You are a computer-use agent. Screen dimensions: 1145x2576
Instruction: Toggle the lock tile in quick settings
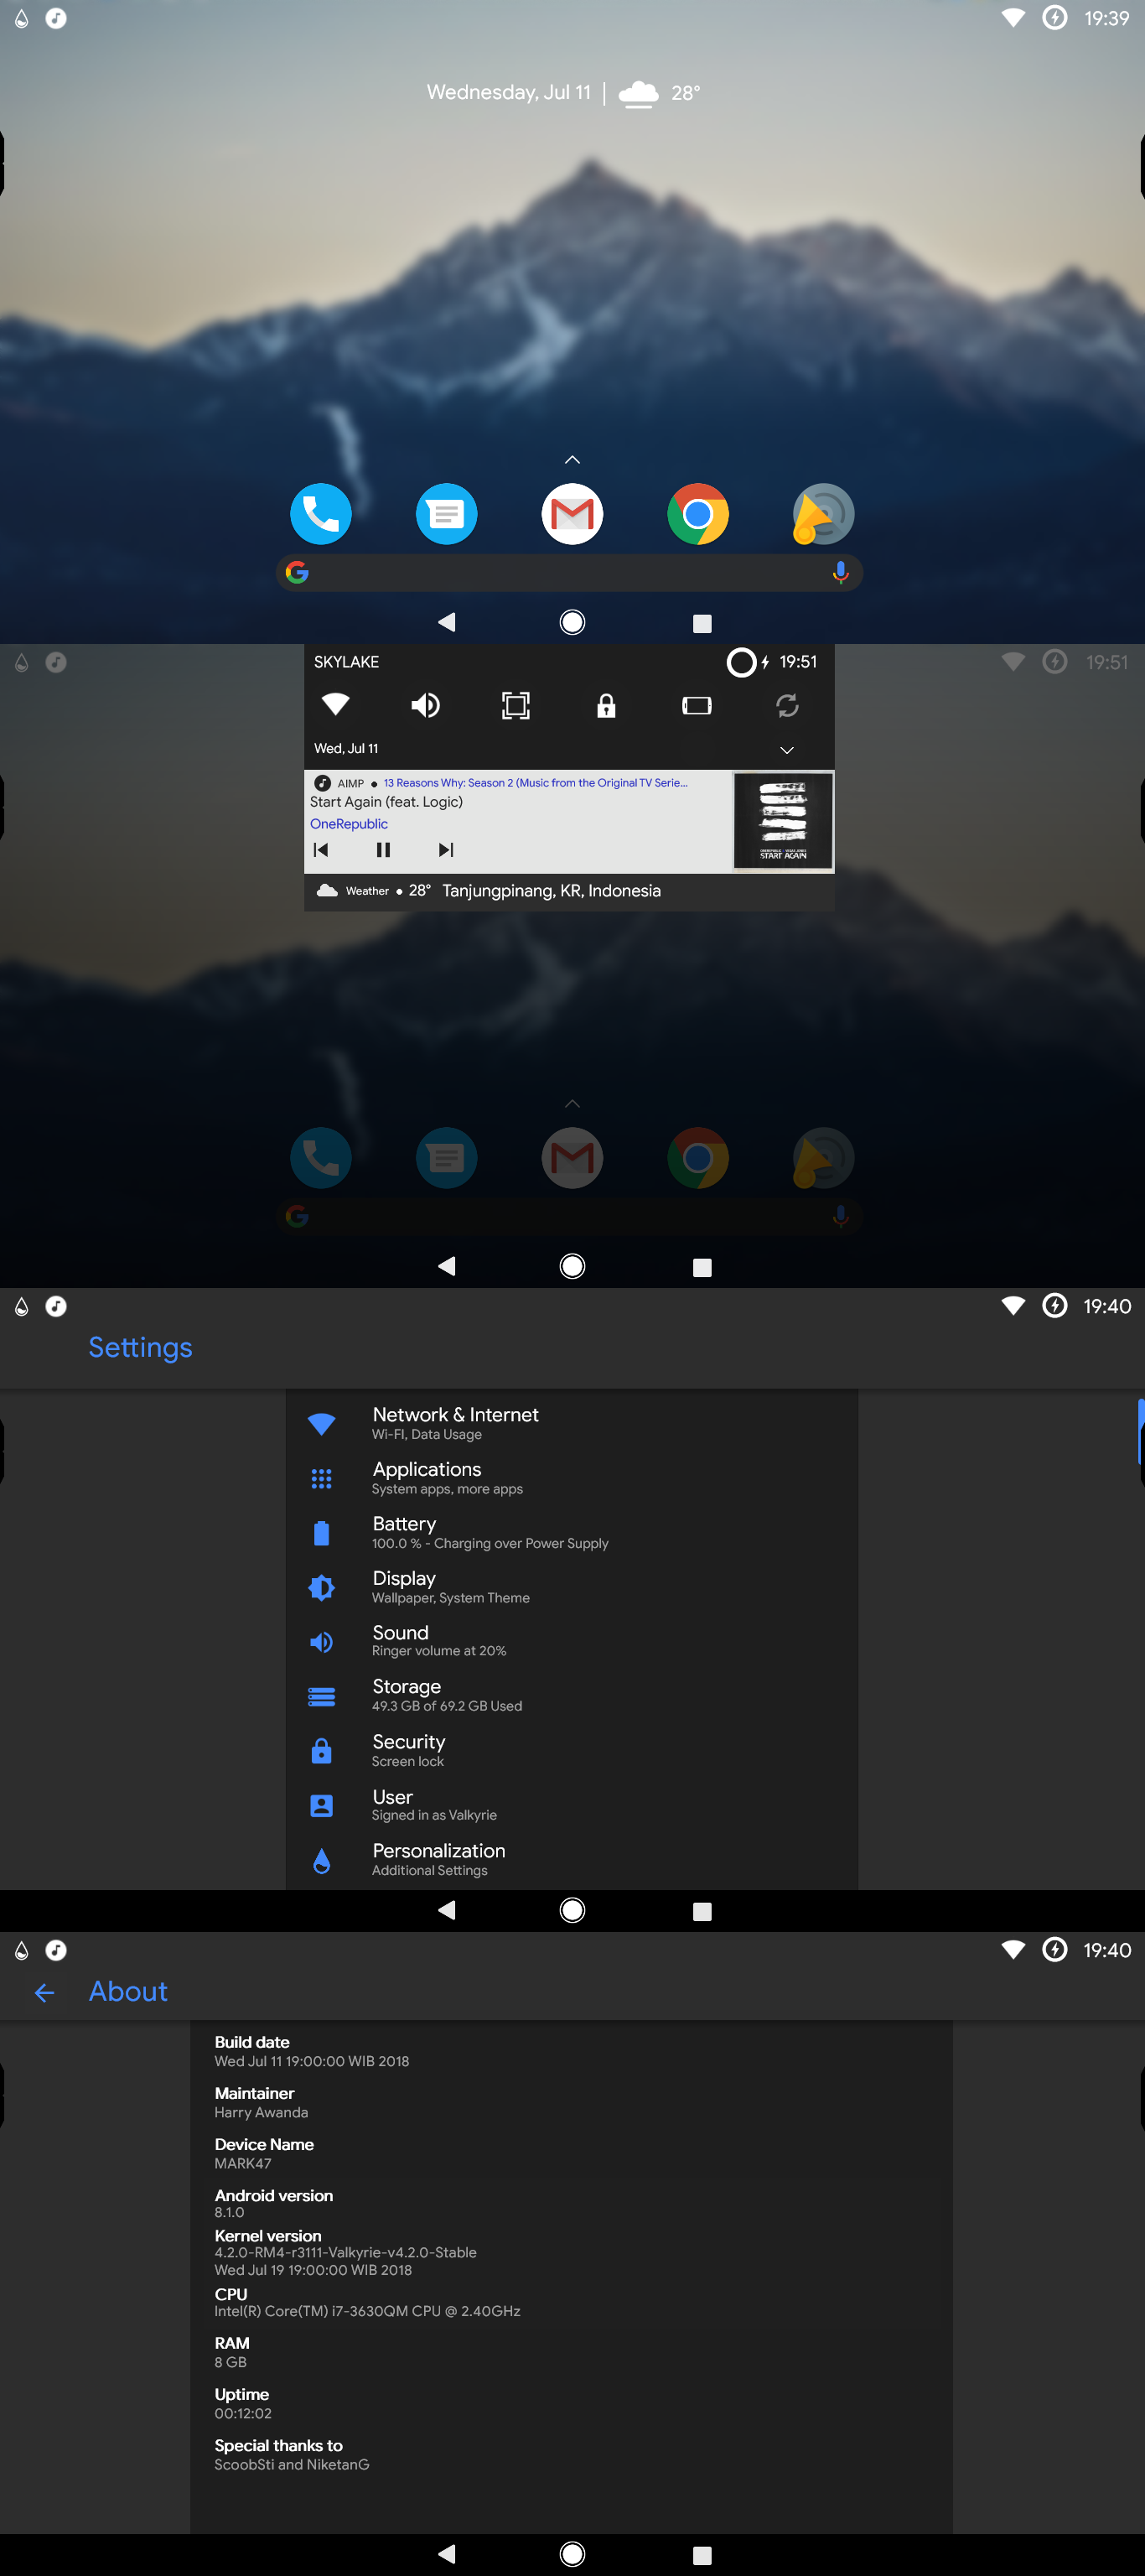click(x=606, y=705)
